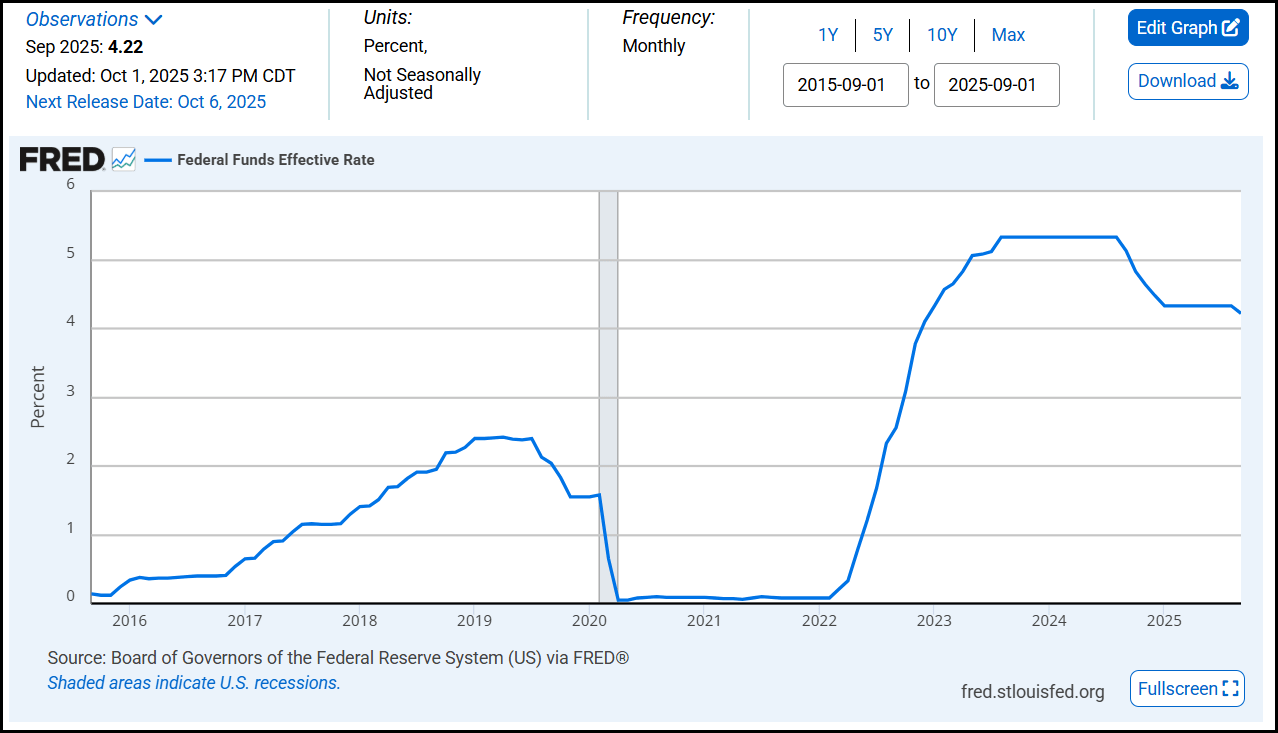
Task: Open fullscreen view of the graph
Action: pyautogui.click(x=1187, y=688)
